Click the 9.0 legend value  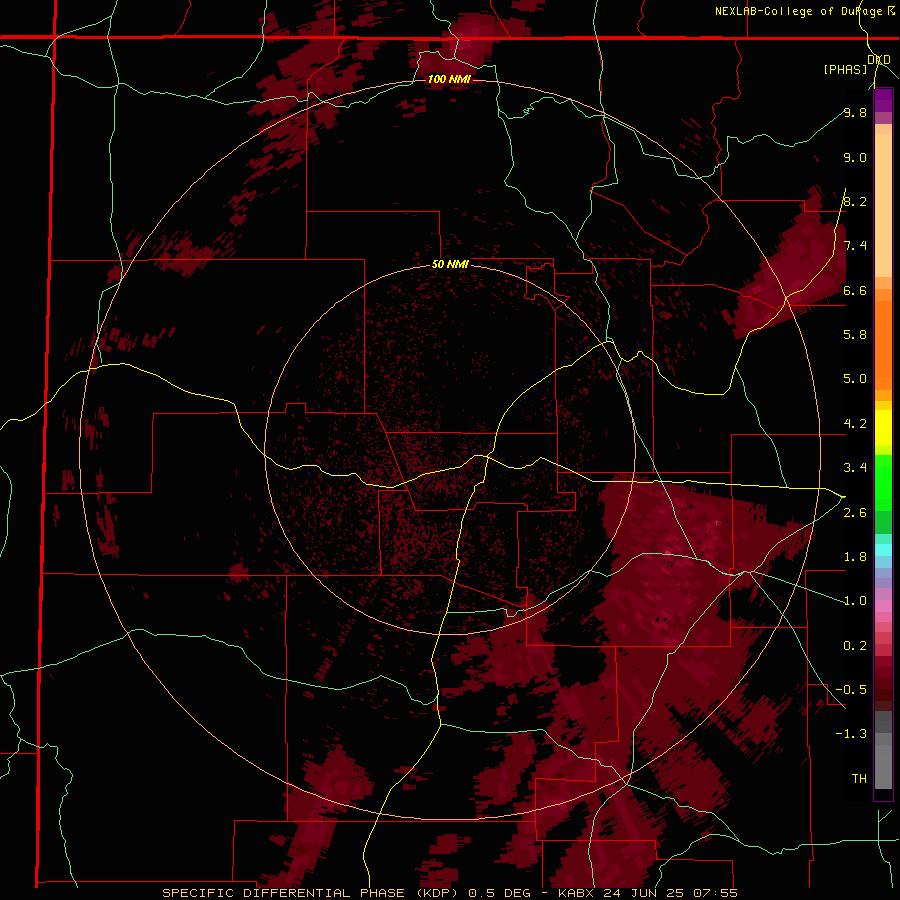tap(855, 157)
